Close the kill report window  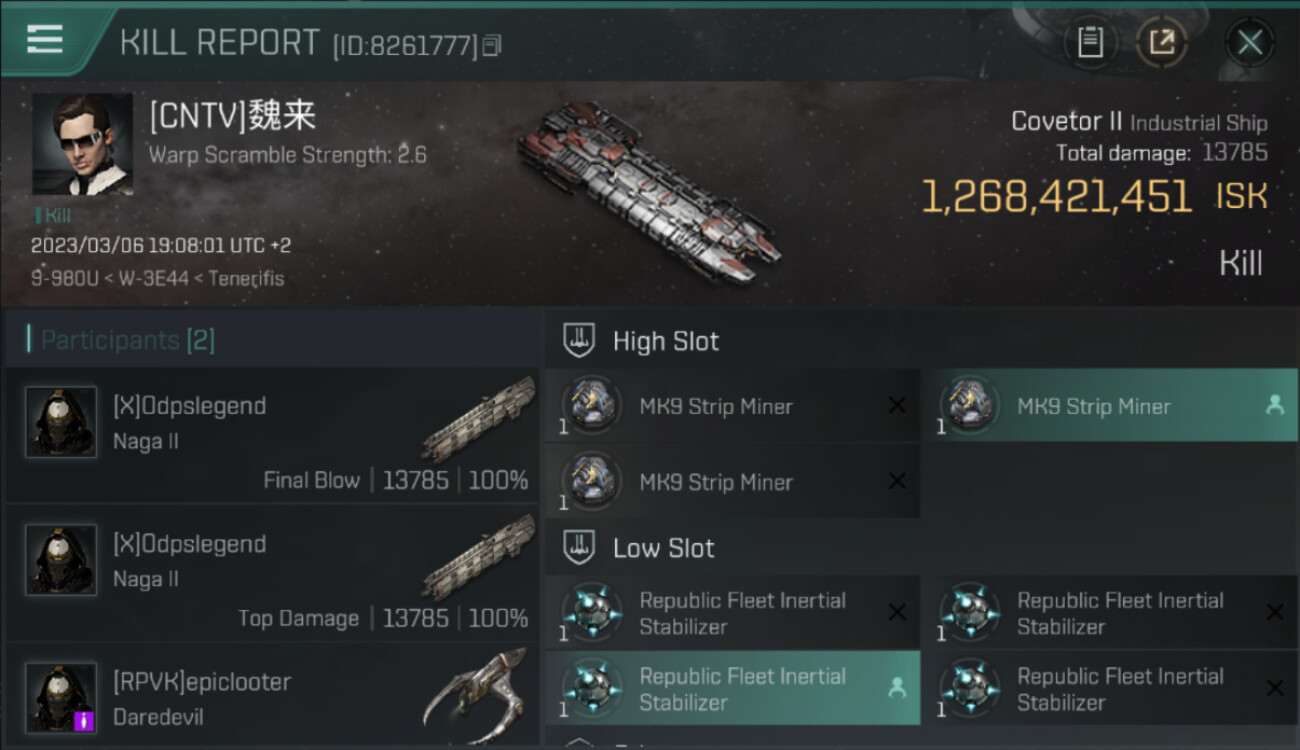[x=1249, y=43]
